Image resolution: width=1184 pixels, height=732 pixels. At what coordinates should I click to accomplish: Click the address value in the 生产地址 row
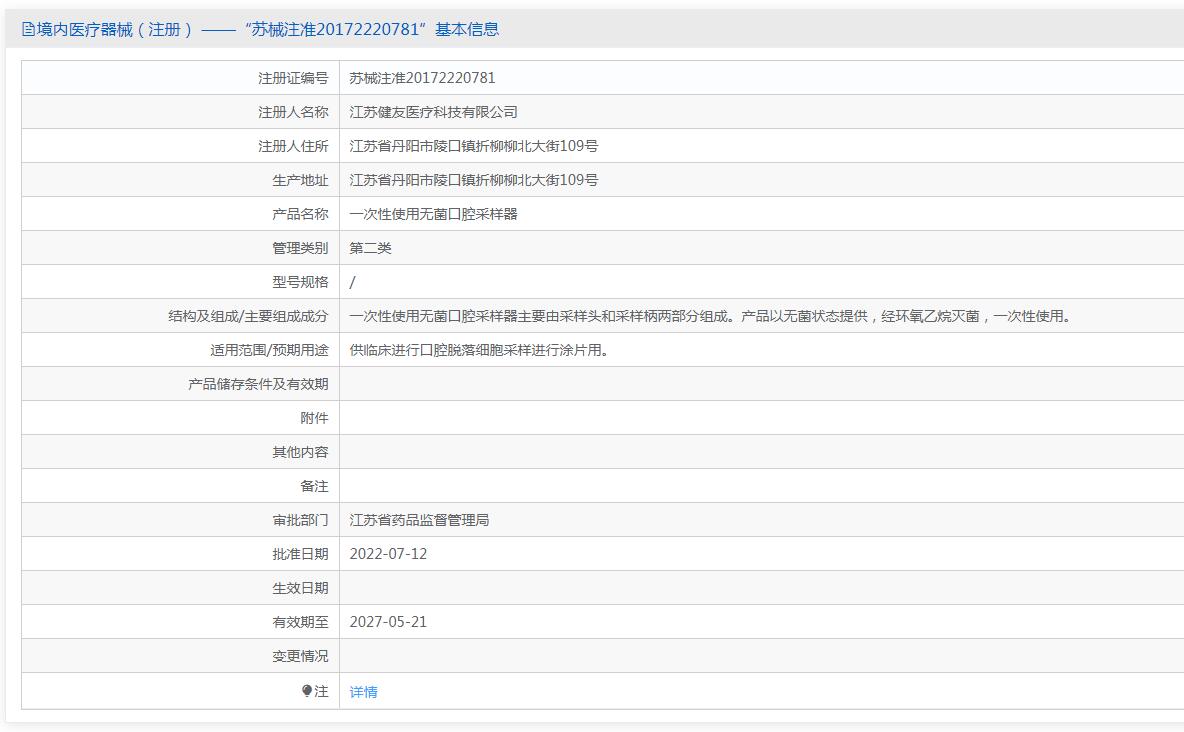(473, 180)
